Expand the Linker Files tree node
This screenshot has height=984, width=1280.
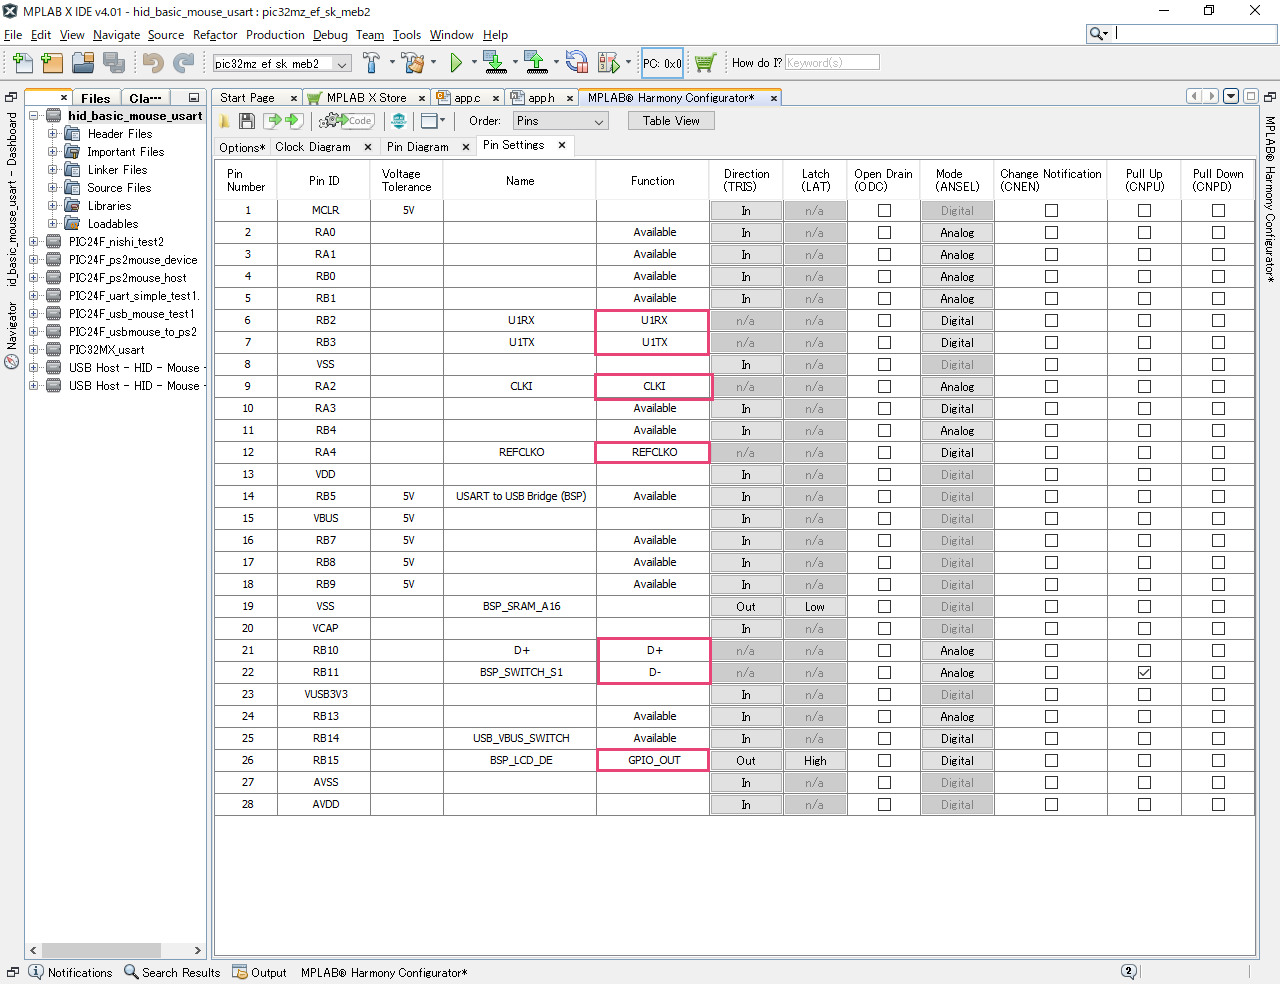click(x=53, y=169)
